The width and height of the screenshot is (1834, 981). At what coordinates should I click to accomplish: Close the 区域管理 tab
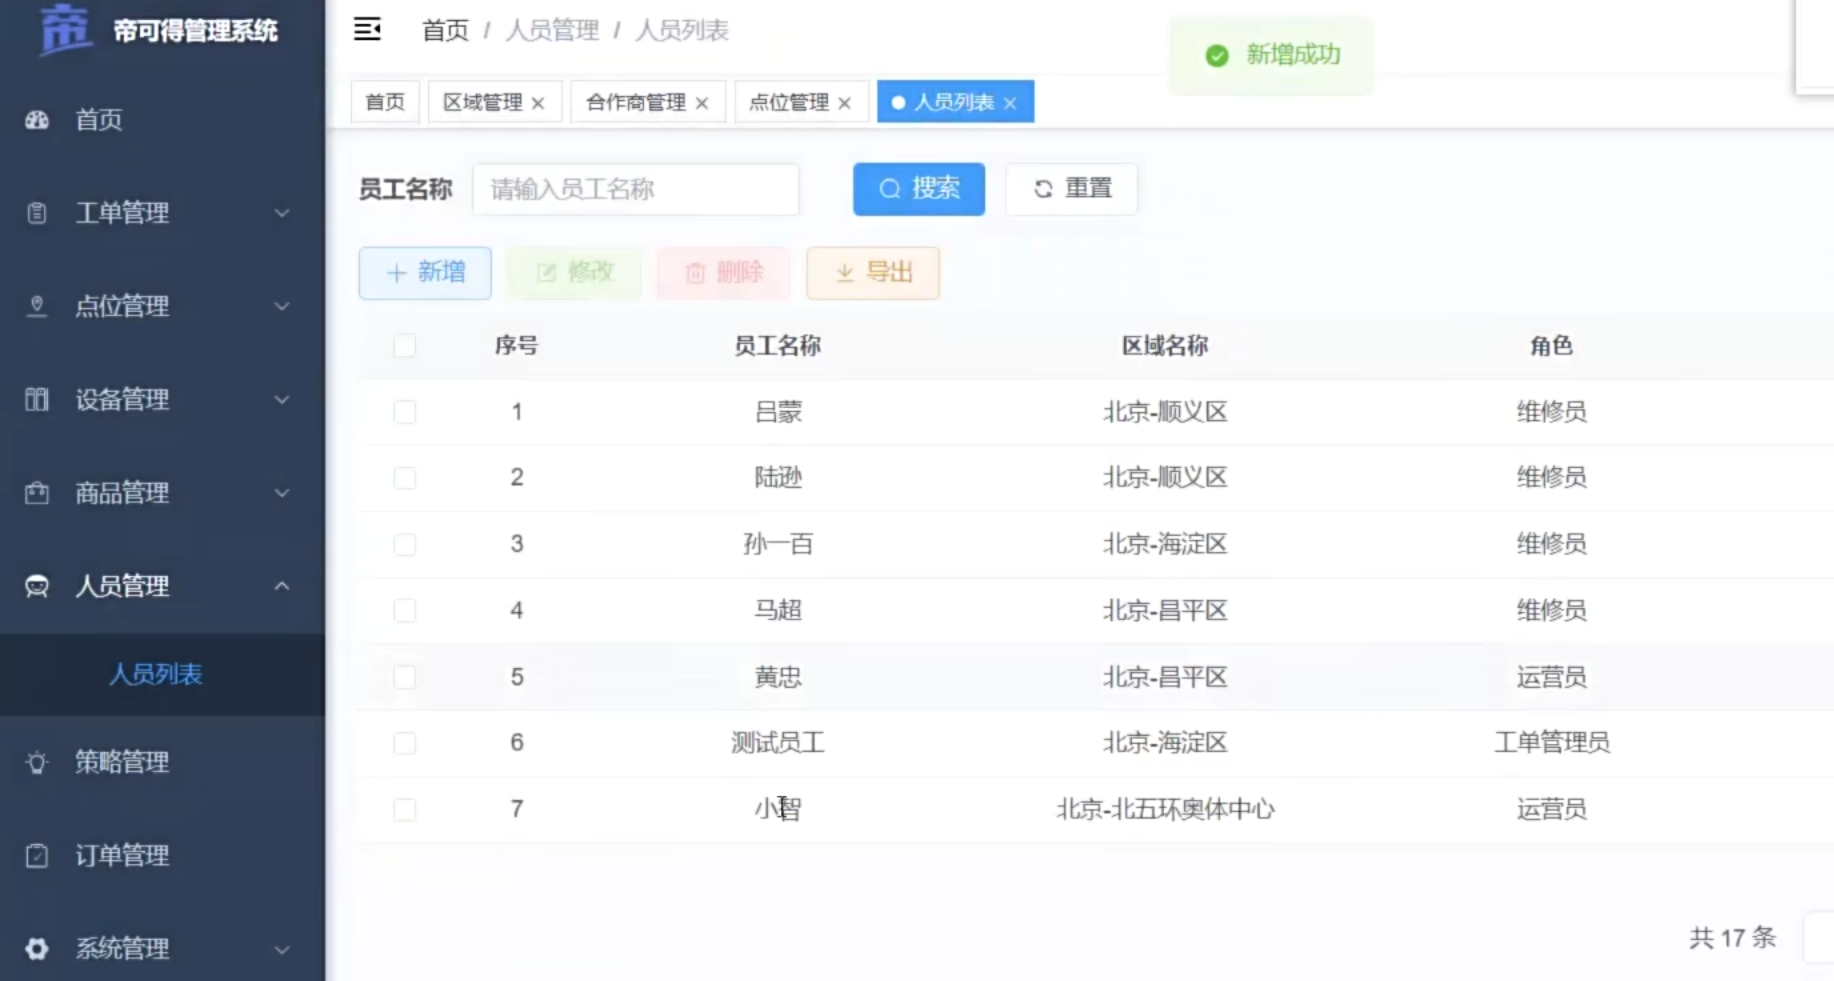[538, 103]
